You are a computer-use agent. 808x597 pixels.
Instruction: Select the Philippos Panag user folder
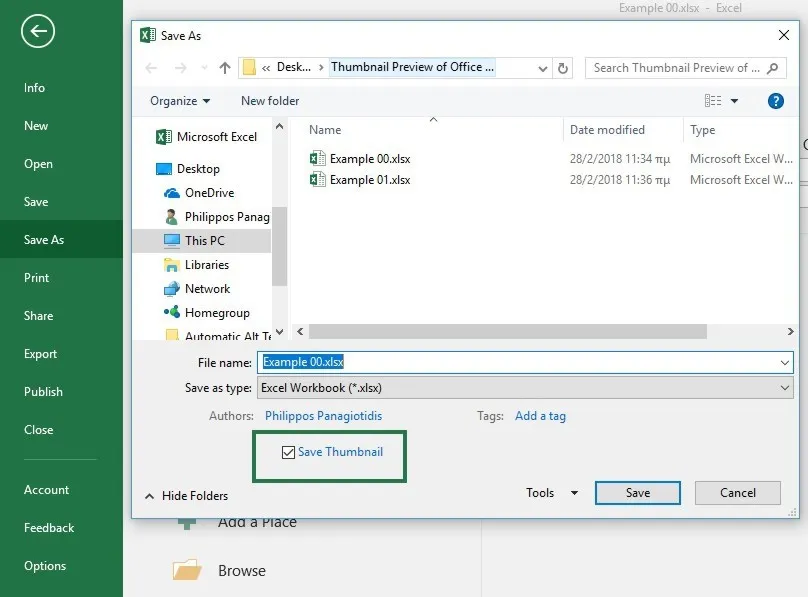pos(217,217)
